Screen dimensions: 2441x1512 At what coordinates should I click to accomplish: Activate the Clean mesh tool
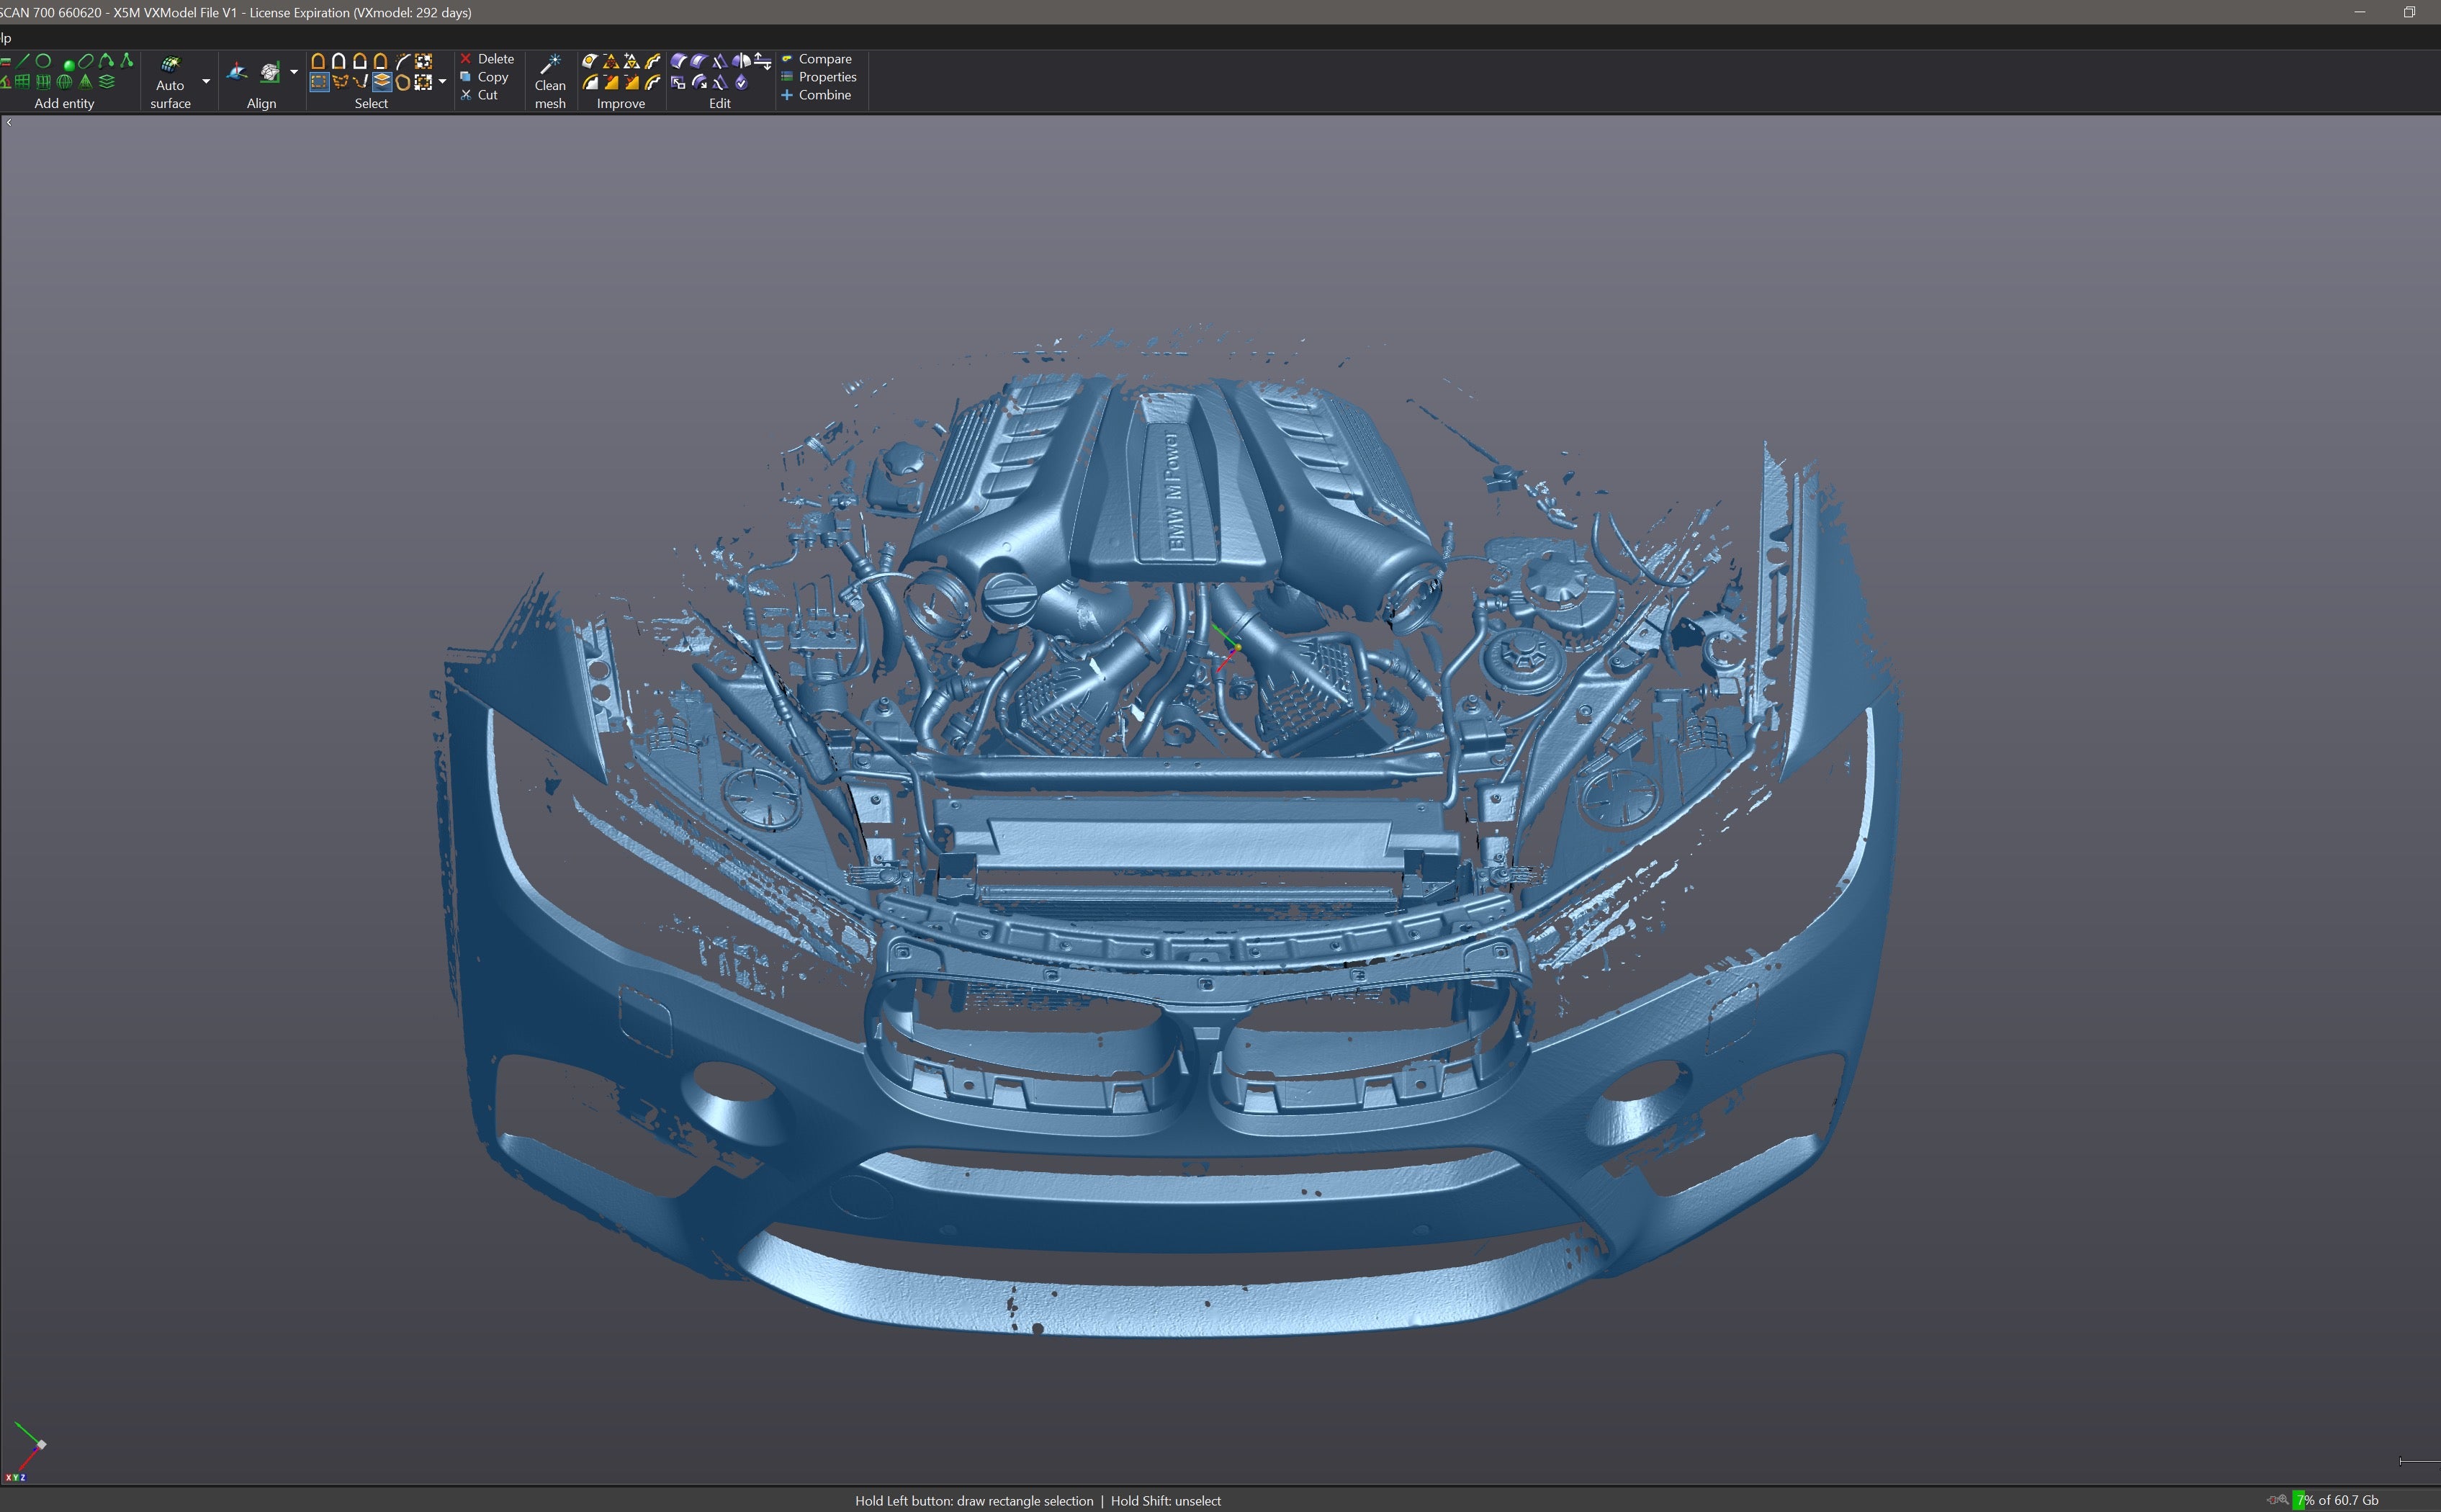pos(551,75)
